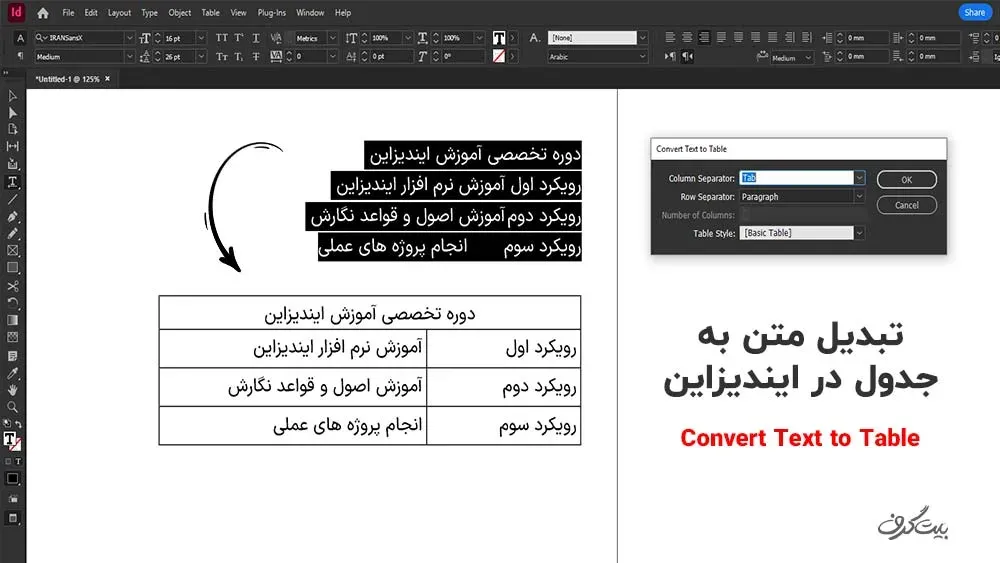Open the InDesign app icon

tap(15, 12)
